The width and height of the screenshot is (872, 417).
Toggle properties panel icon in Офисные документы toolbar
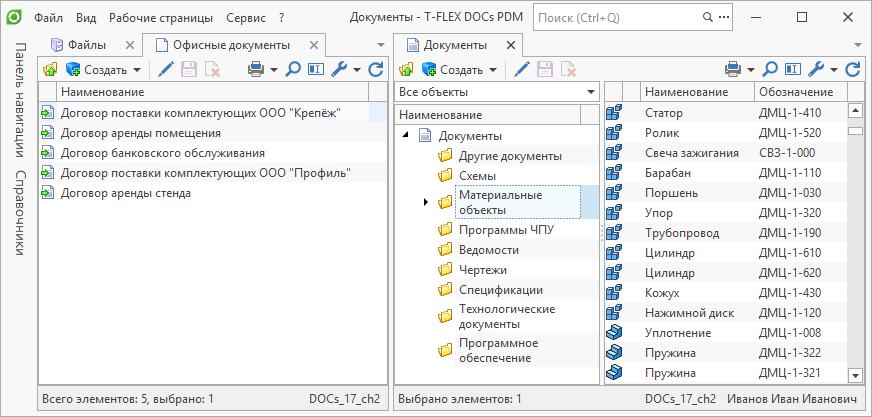tap(316, 70)
